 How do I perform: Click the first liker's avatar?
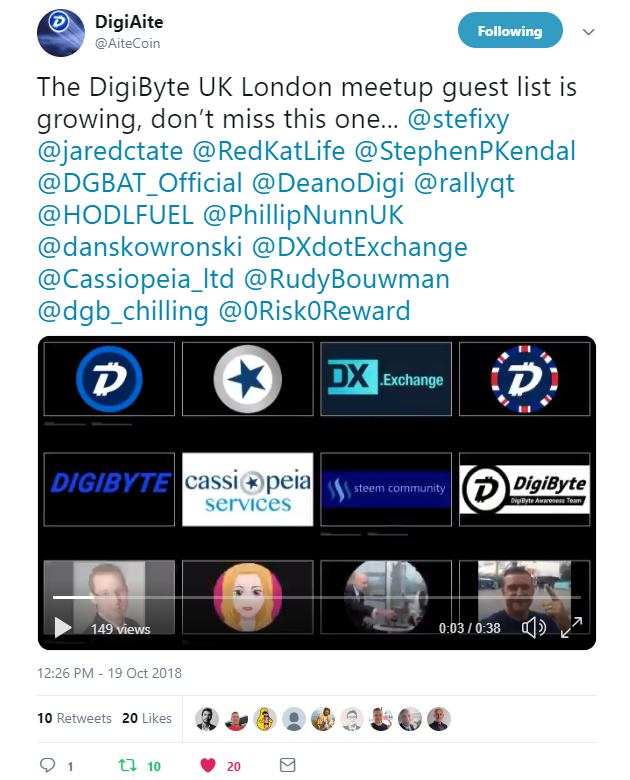207,719
